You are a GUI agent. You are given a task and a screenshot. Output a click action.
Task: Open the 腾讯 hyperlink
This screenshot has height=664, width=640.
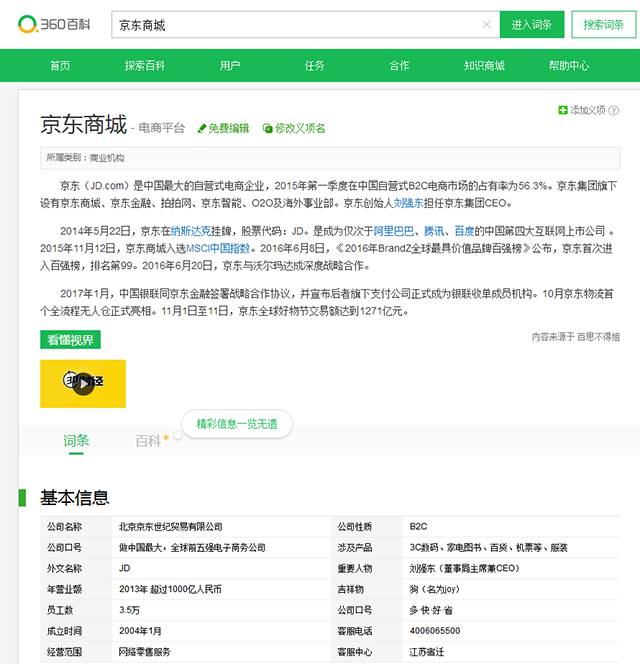click(434, 231)
